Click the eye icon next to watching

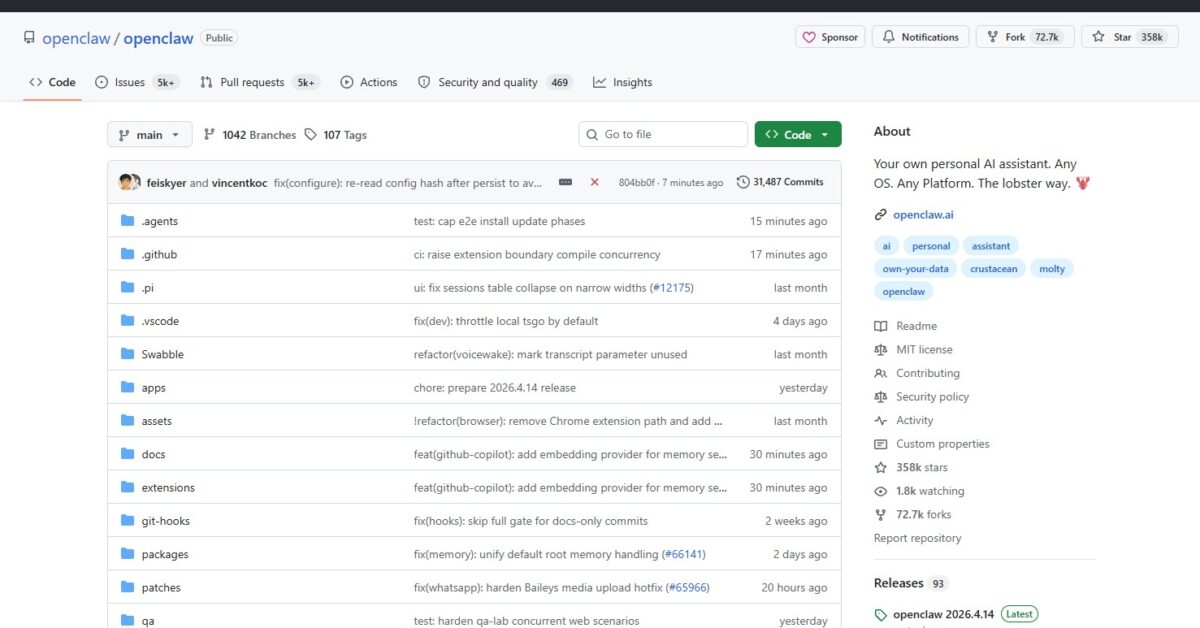pos(880,491)
